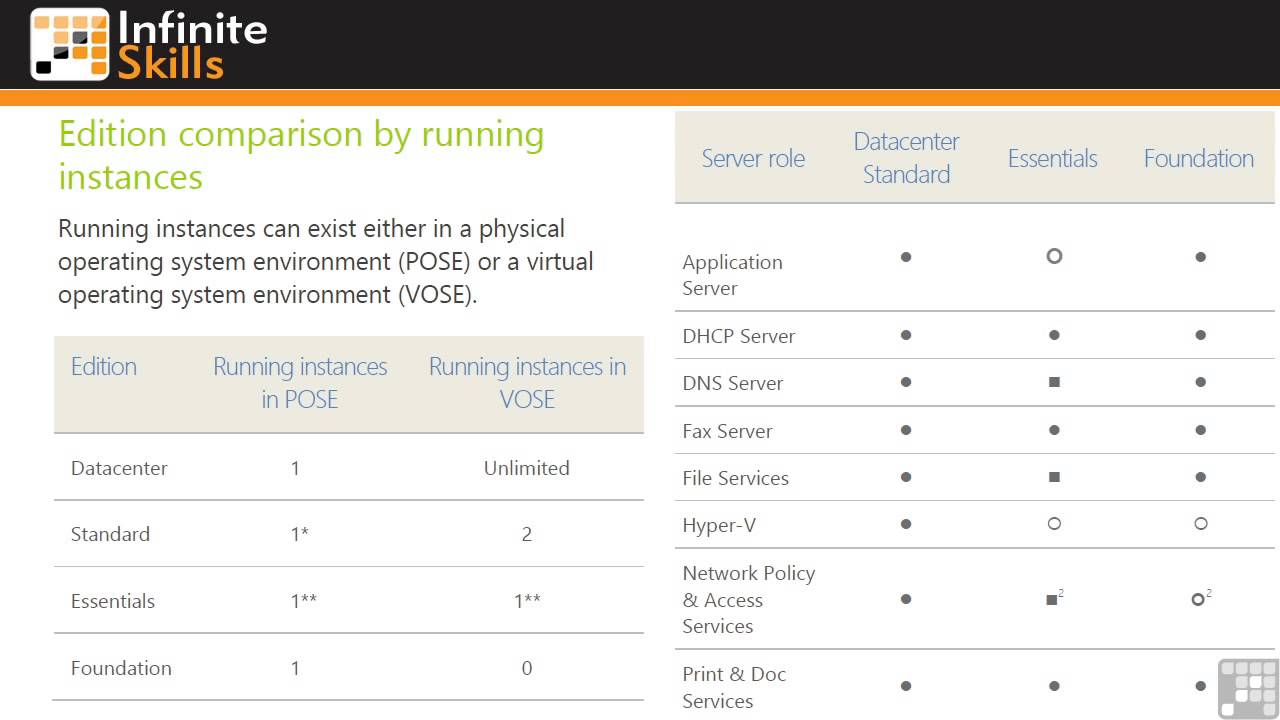1280x720 pixels.
Task: Select the 'DHCP Server' role label
Action: click(739, 336)
